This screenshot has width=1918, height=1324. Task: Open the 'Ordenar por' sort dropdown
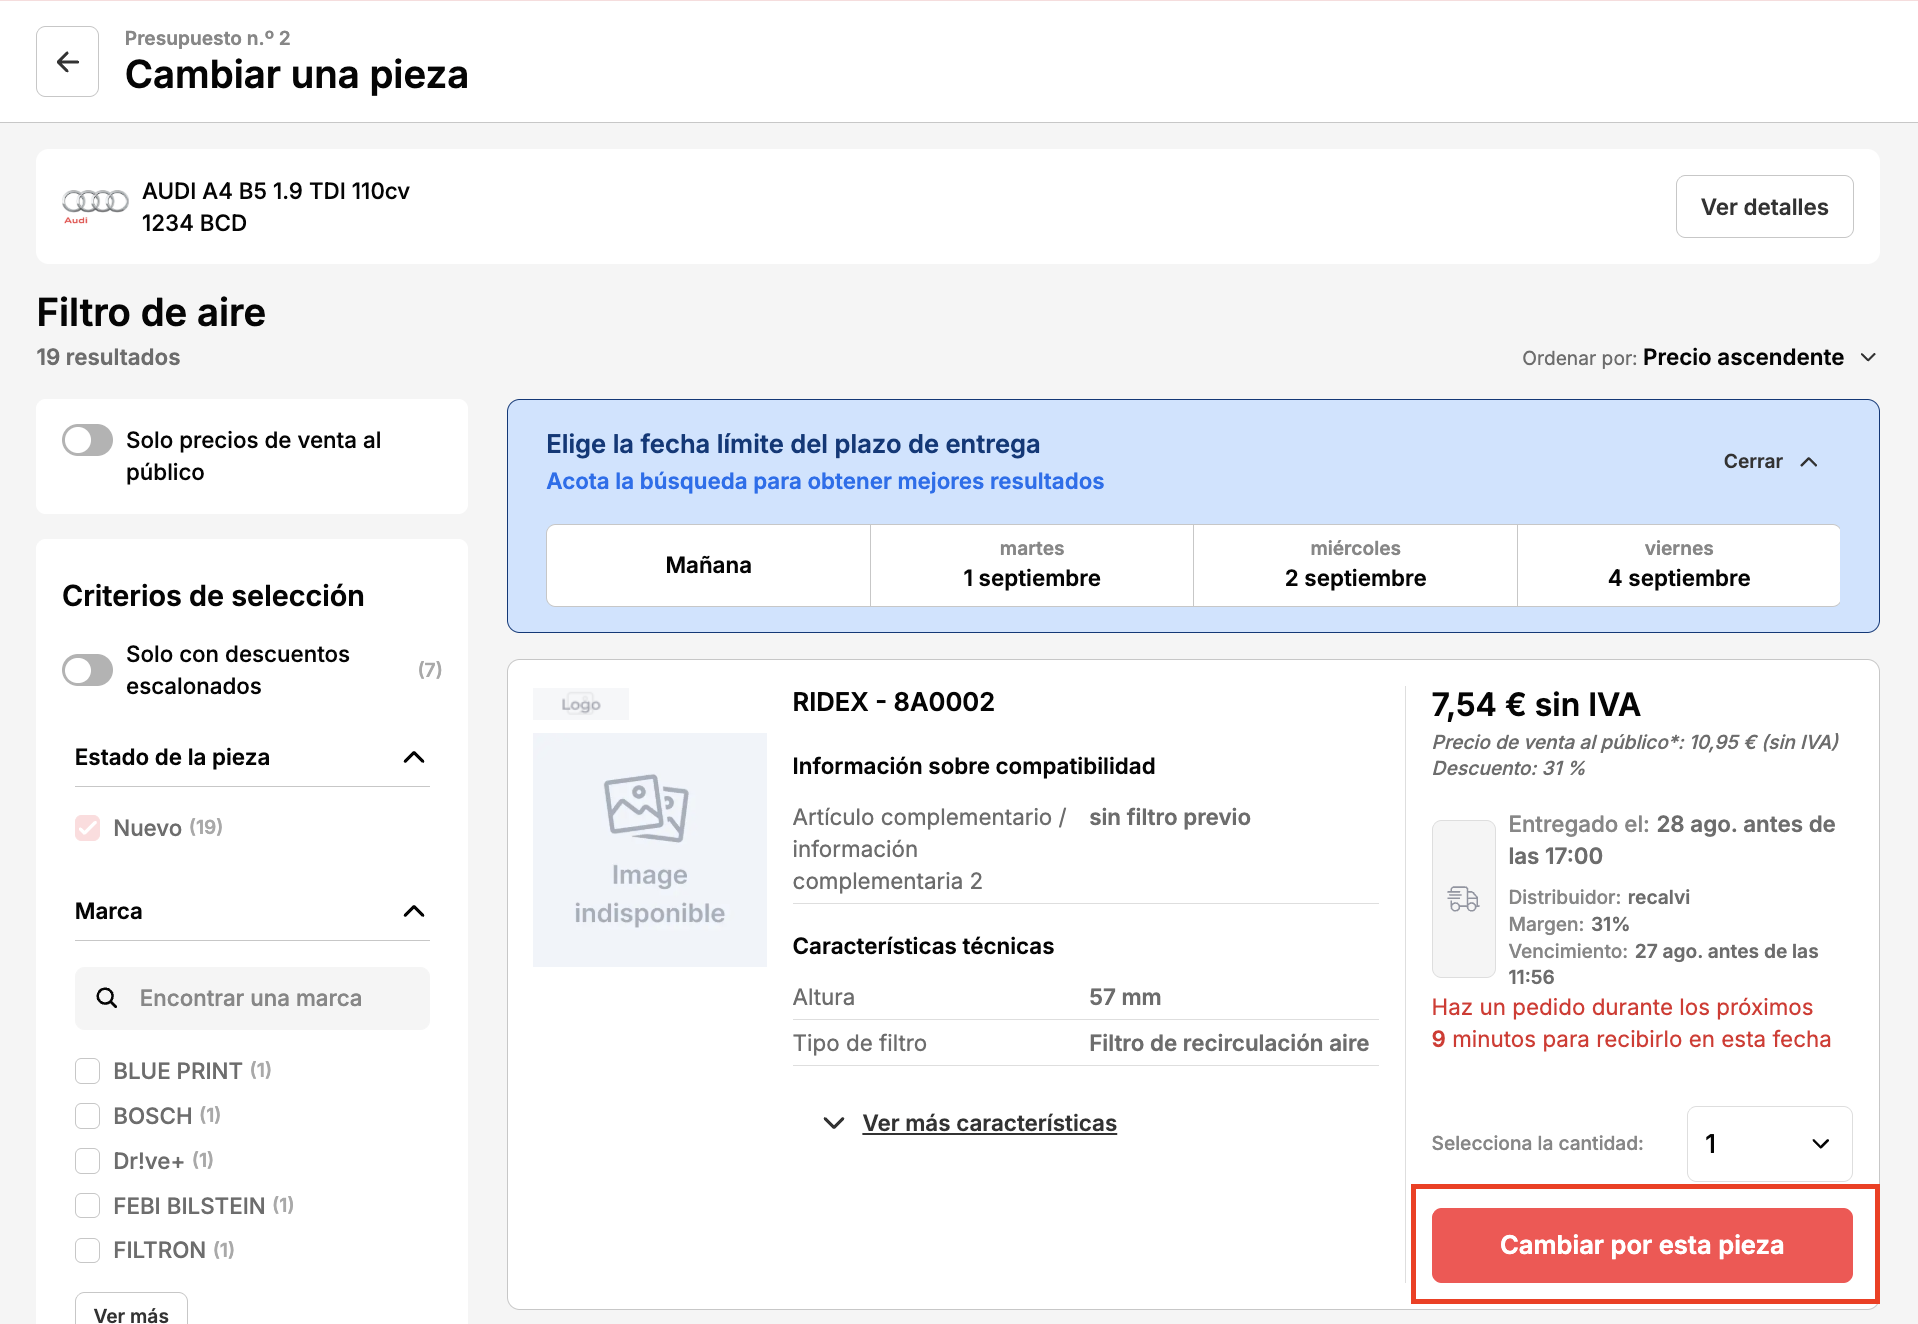click(x=1699, y=358)
